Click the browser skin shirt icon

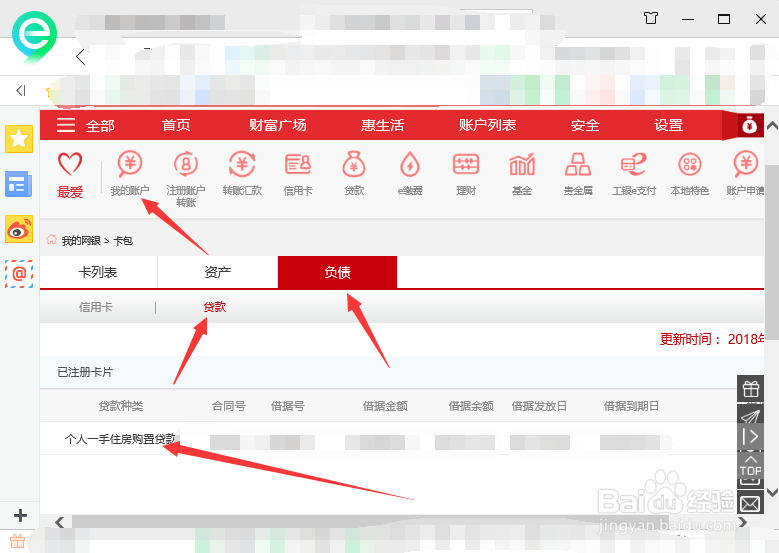coord(651,18)
